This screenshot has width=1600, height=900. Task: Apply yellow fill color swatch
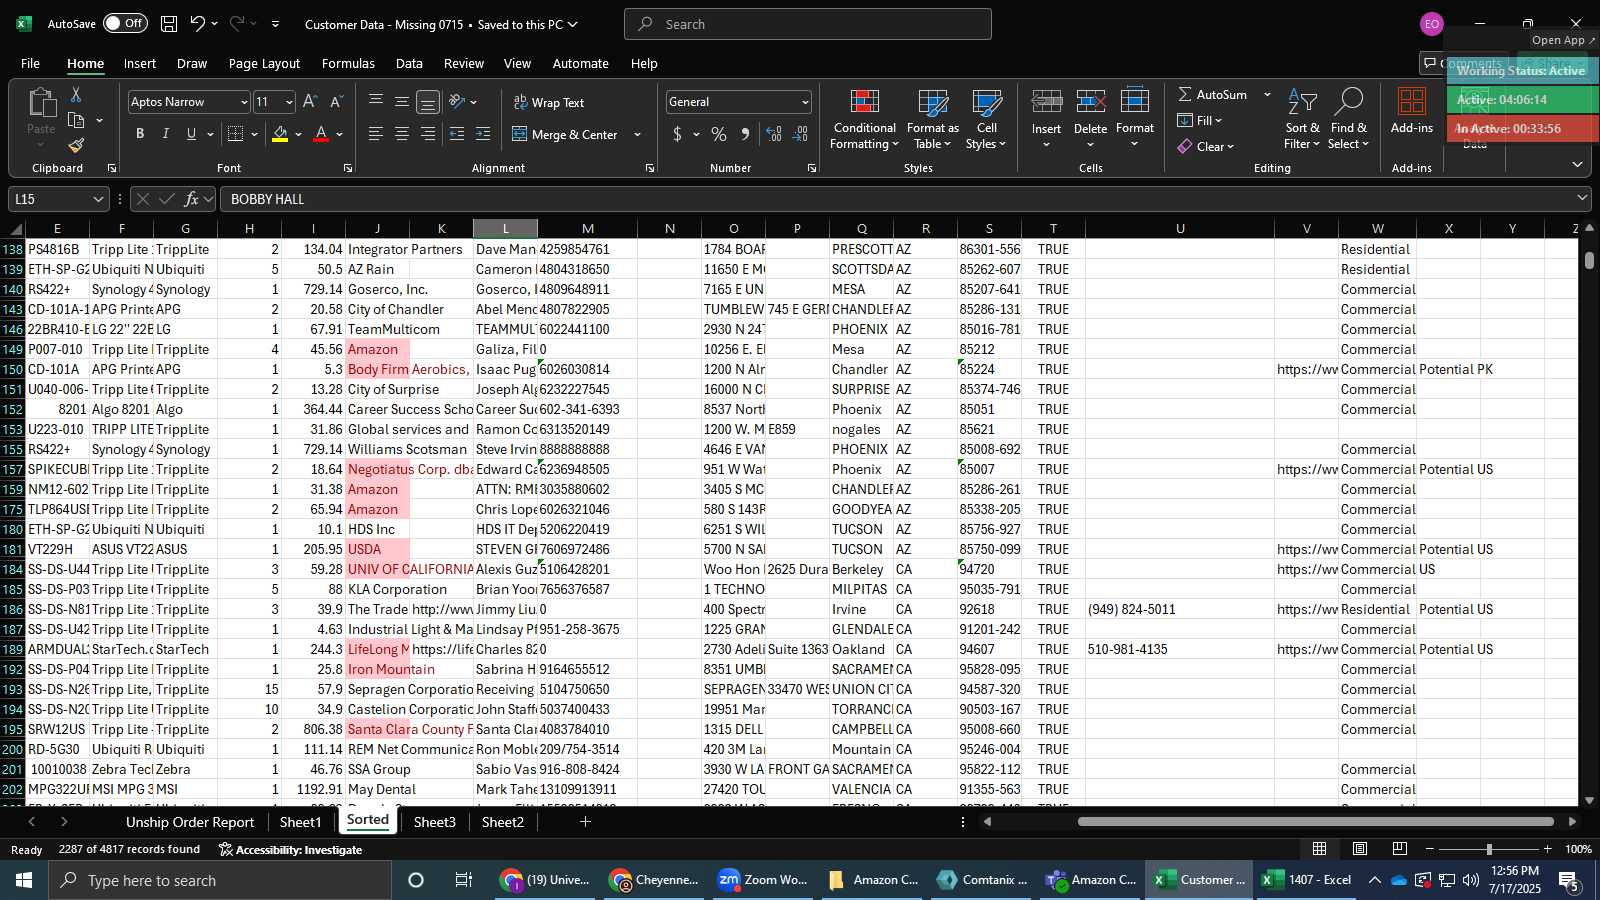pos(280,134)
